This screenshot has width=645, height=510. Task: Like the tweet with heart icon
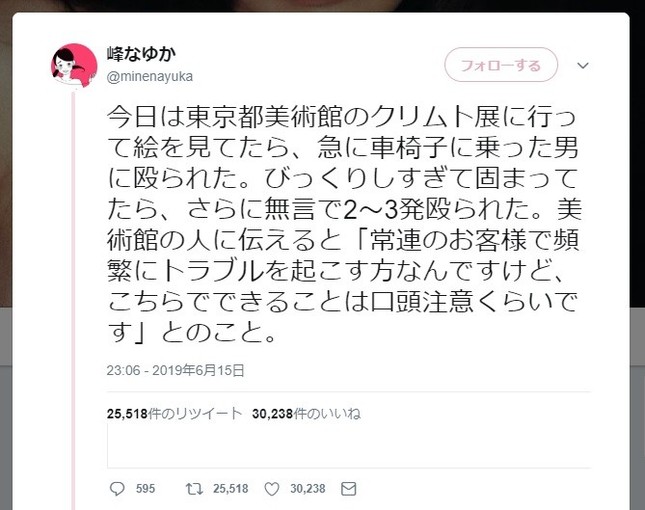271,489
